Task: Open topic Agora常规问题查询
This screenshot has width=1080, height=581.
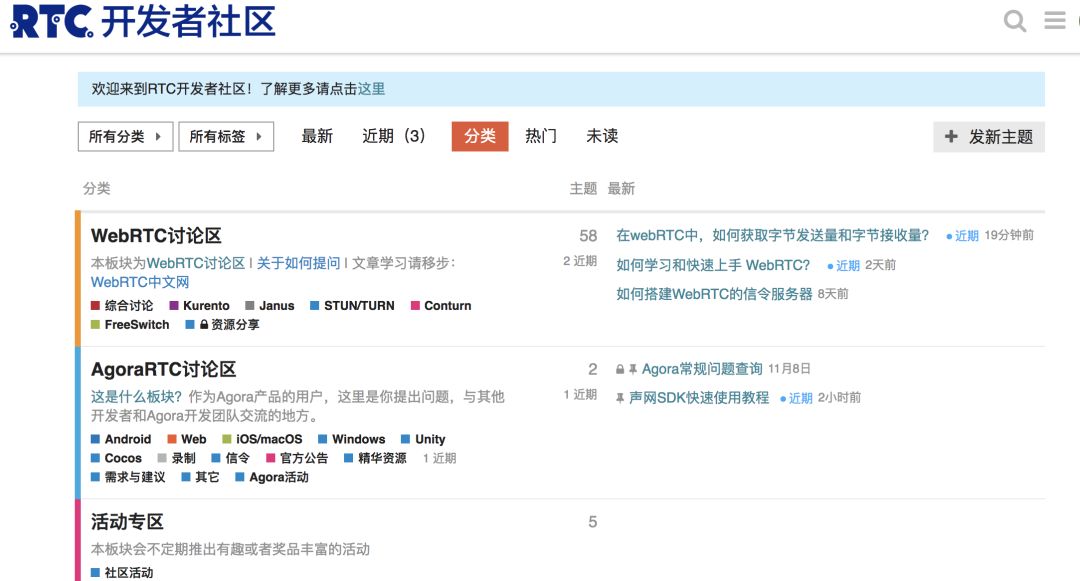Action: tap(702, 369)
